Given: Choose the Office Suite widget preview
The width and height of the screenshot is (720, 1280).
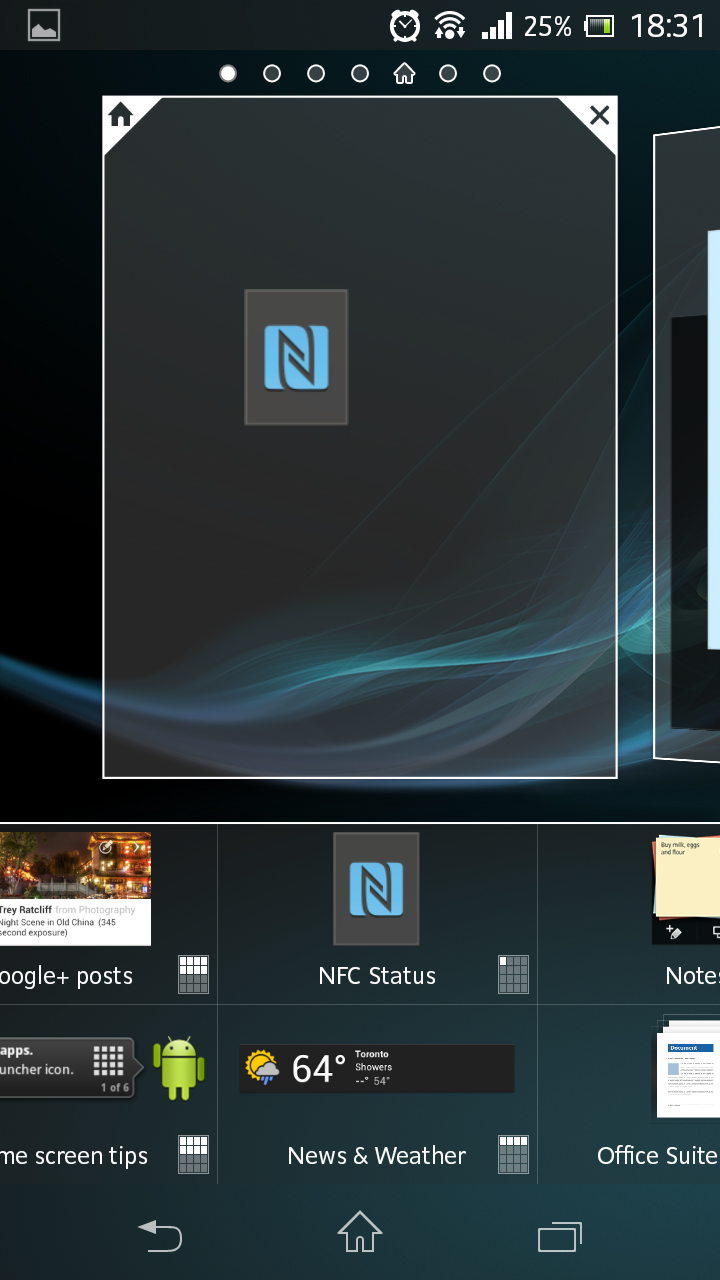Looking at the screenshot, I should (688, 1069).
